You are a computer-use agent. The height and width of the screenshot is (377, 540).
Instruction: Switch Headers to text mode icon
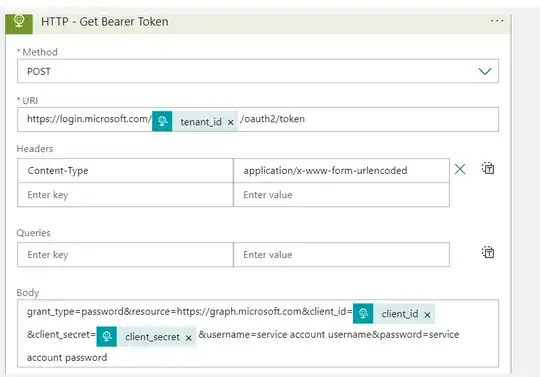488,168
